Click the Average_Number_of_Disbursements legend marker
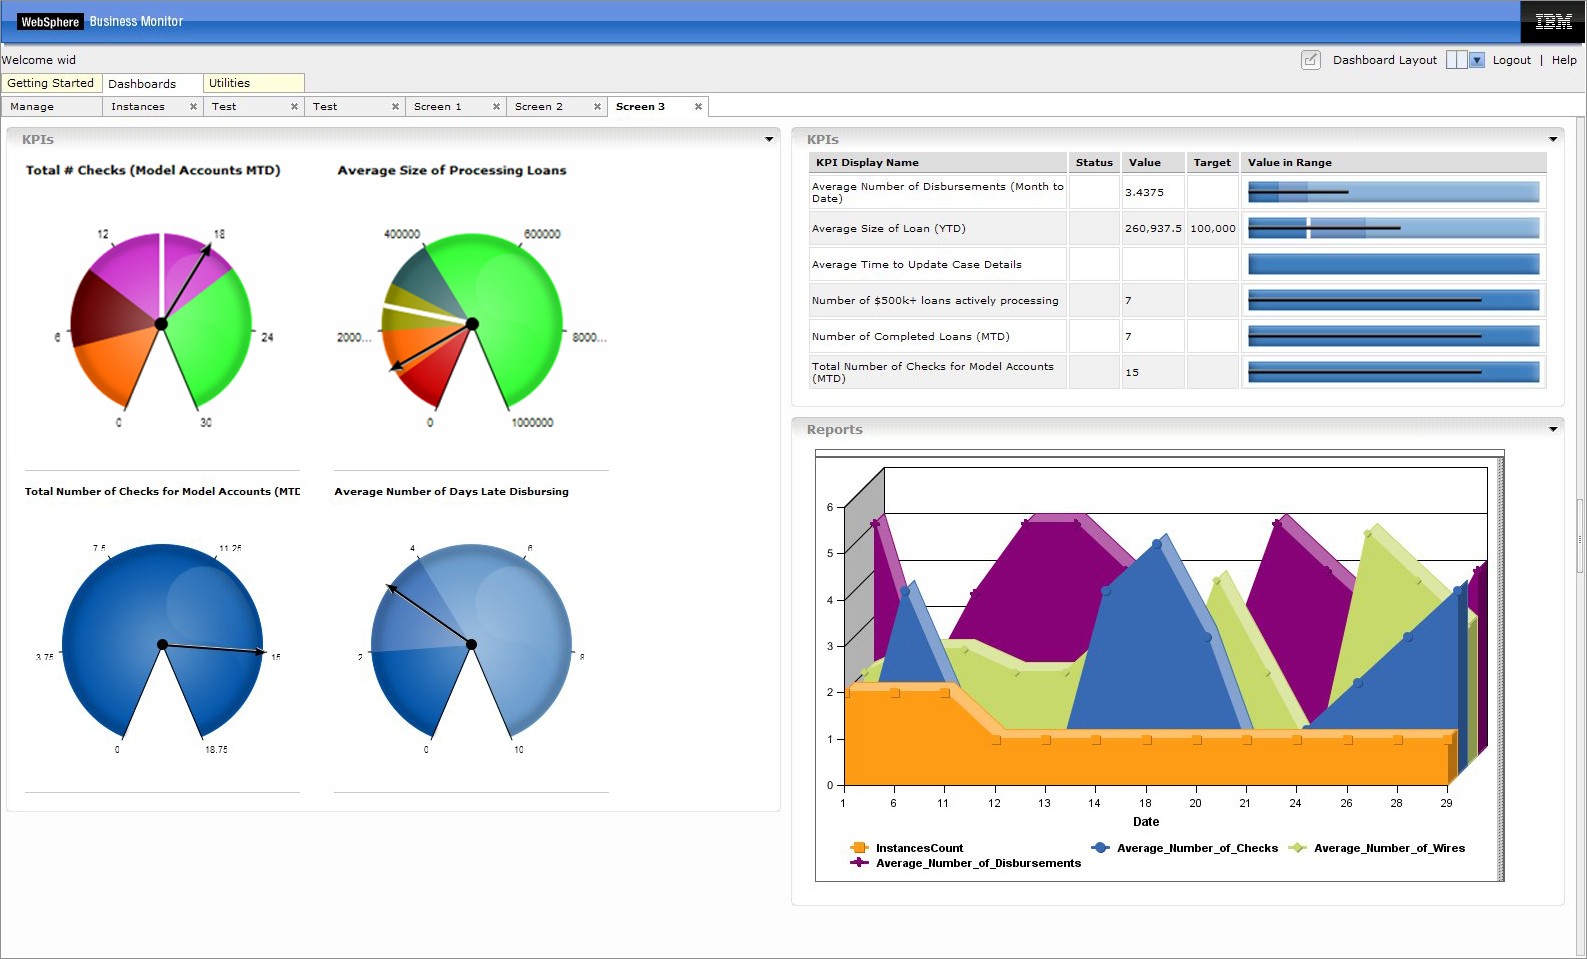 click(859, 862)
